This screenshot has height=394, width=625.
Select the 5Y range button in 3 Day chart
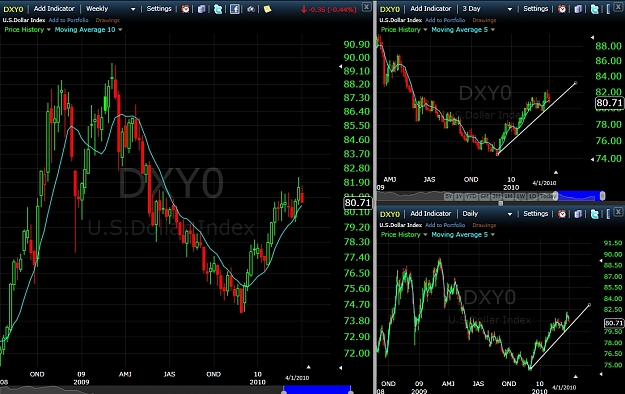[449, 196]
